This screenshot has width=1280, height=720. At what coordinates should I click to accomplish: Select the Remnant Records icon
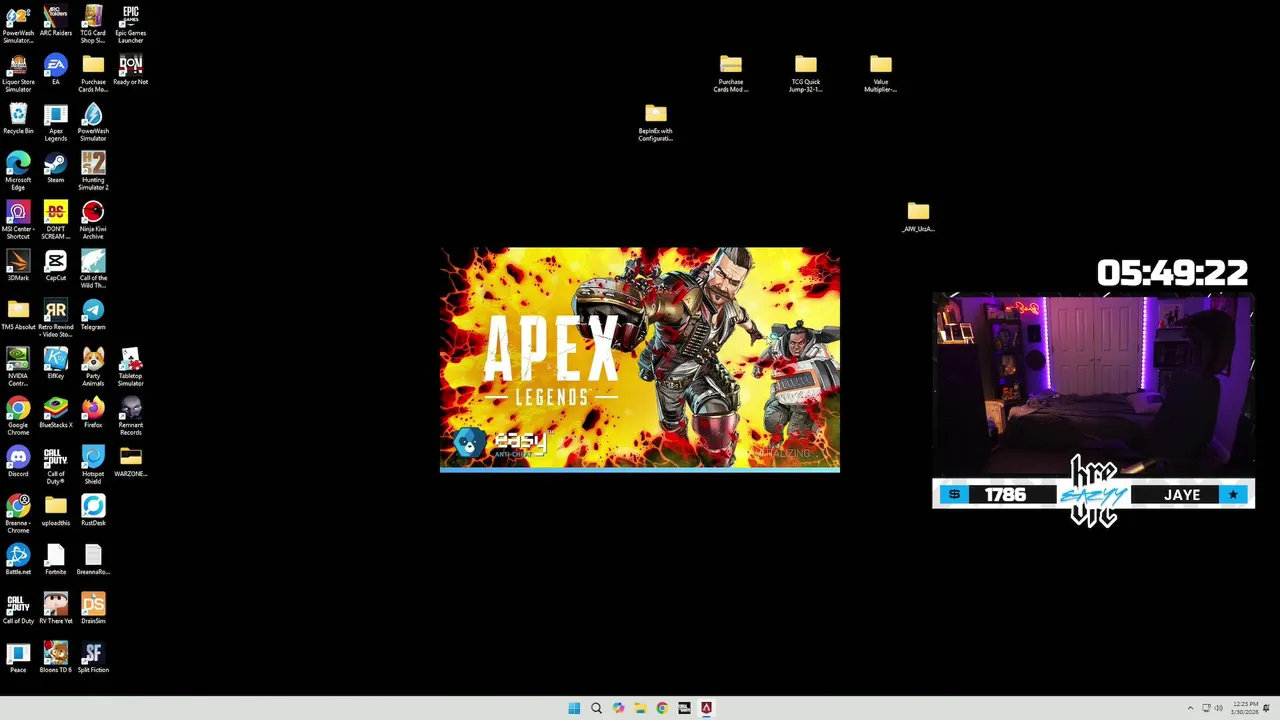(130, 417)
